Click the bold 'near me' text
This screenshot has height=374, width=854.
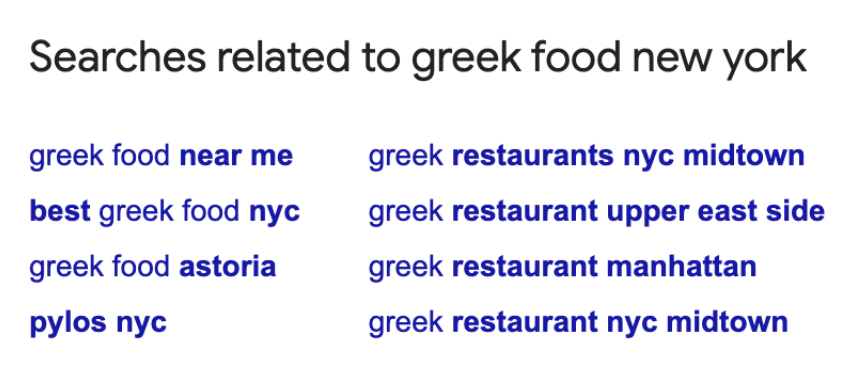point(236,156)
